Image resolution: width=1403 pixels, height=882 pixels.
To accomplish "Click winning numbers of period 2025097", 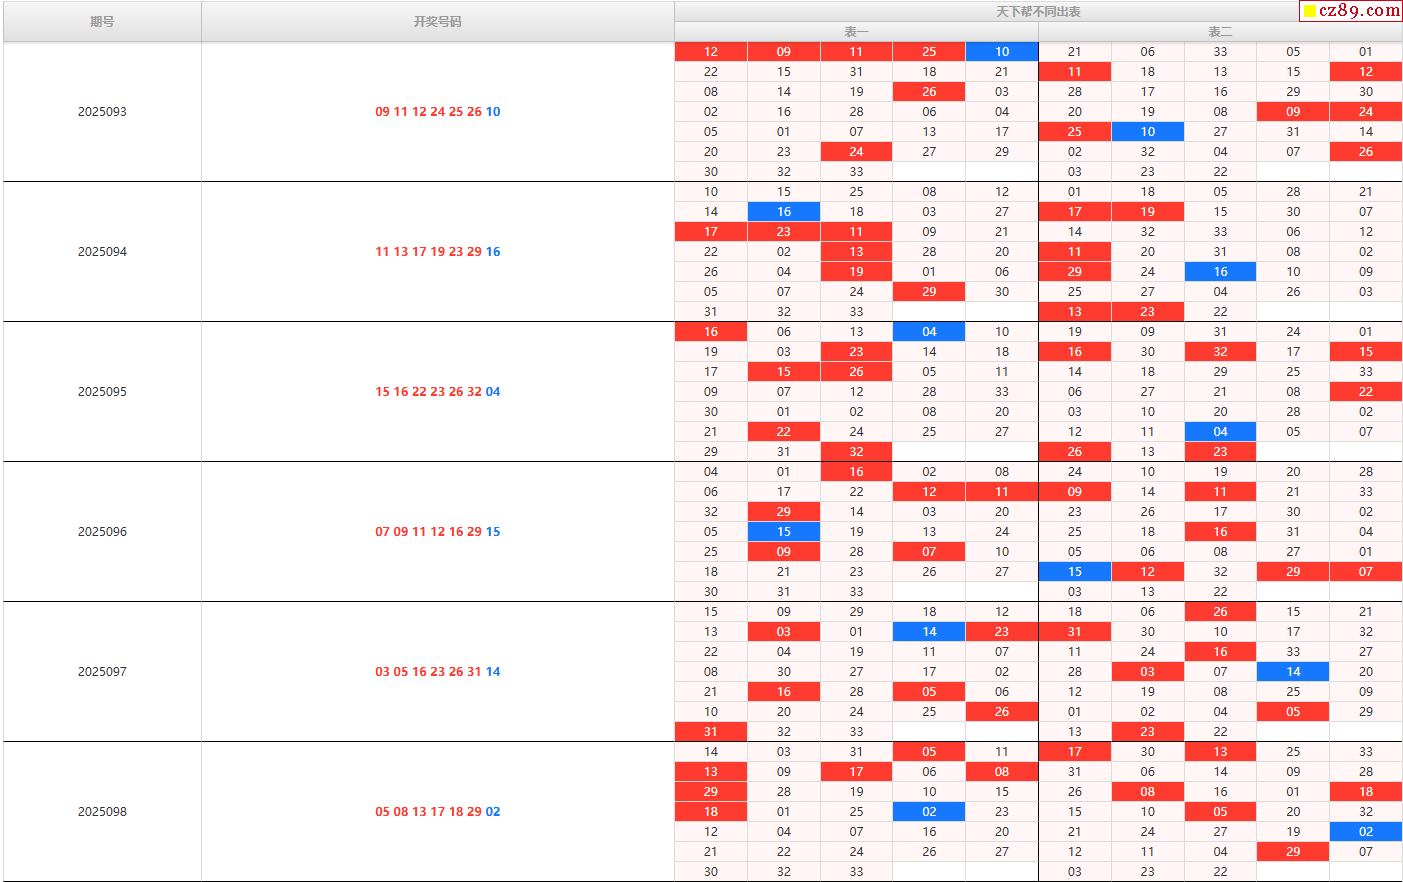I will 437,671.
